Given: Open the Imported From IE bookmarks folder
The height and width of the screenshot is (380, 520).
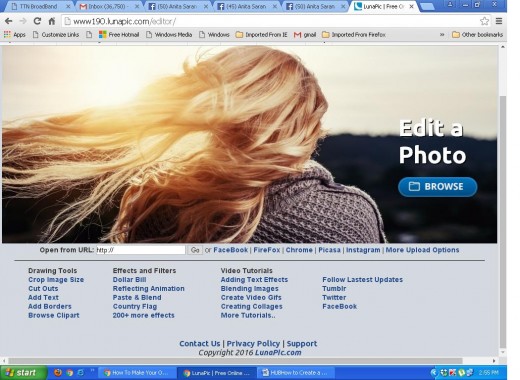Looking at the screenshot, I should 261,35.
